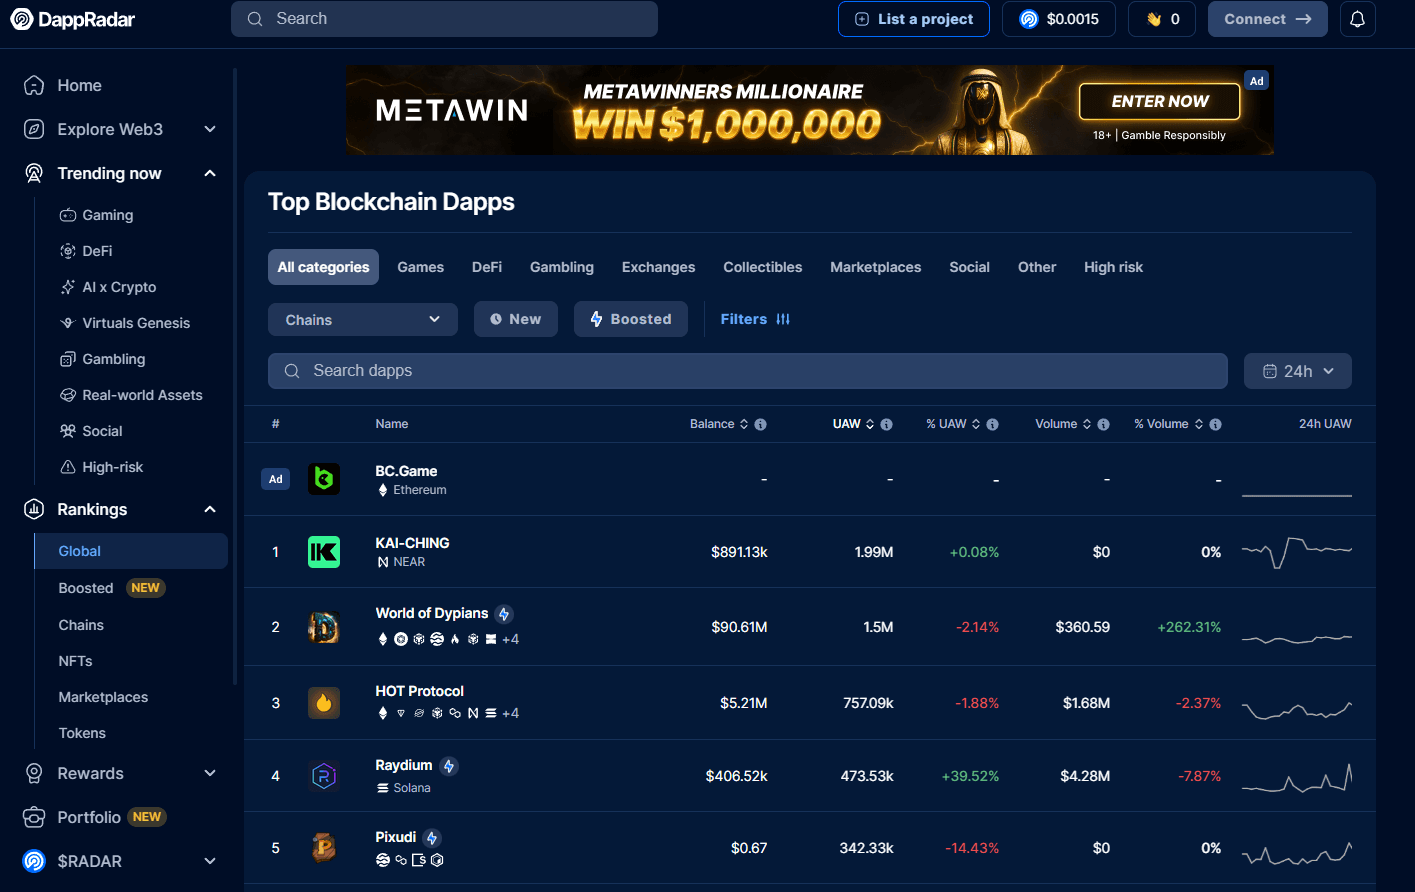Click the Raydium logo icon
Screen dimensions: 1415x892
[323, 776]
